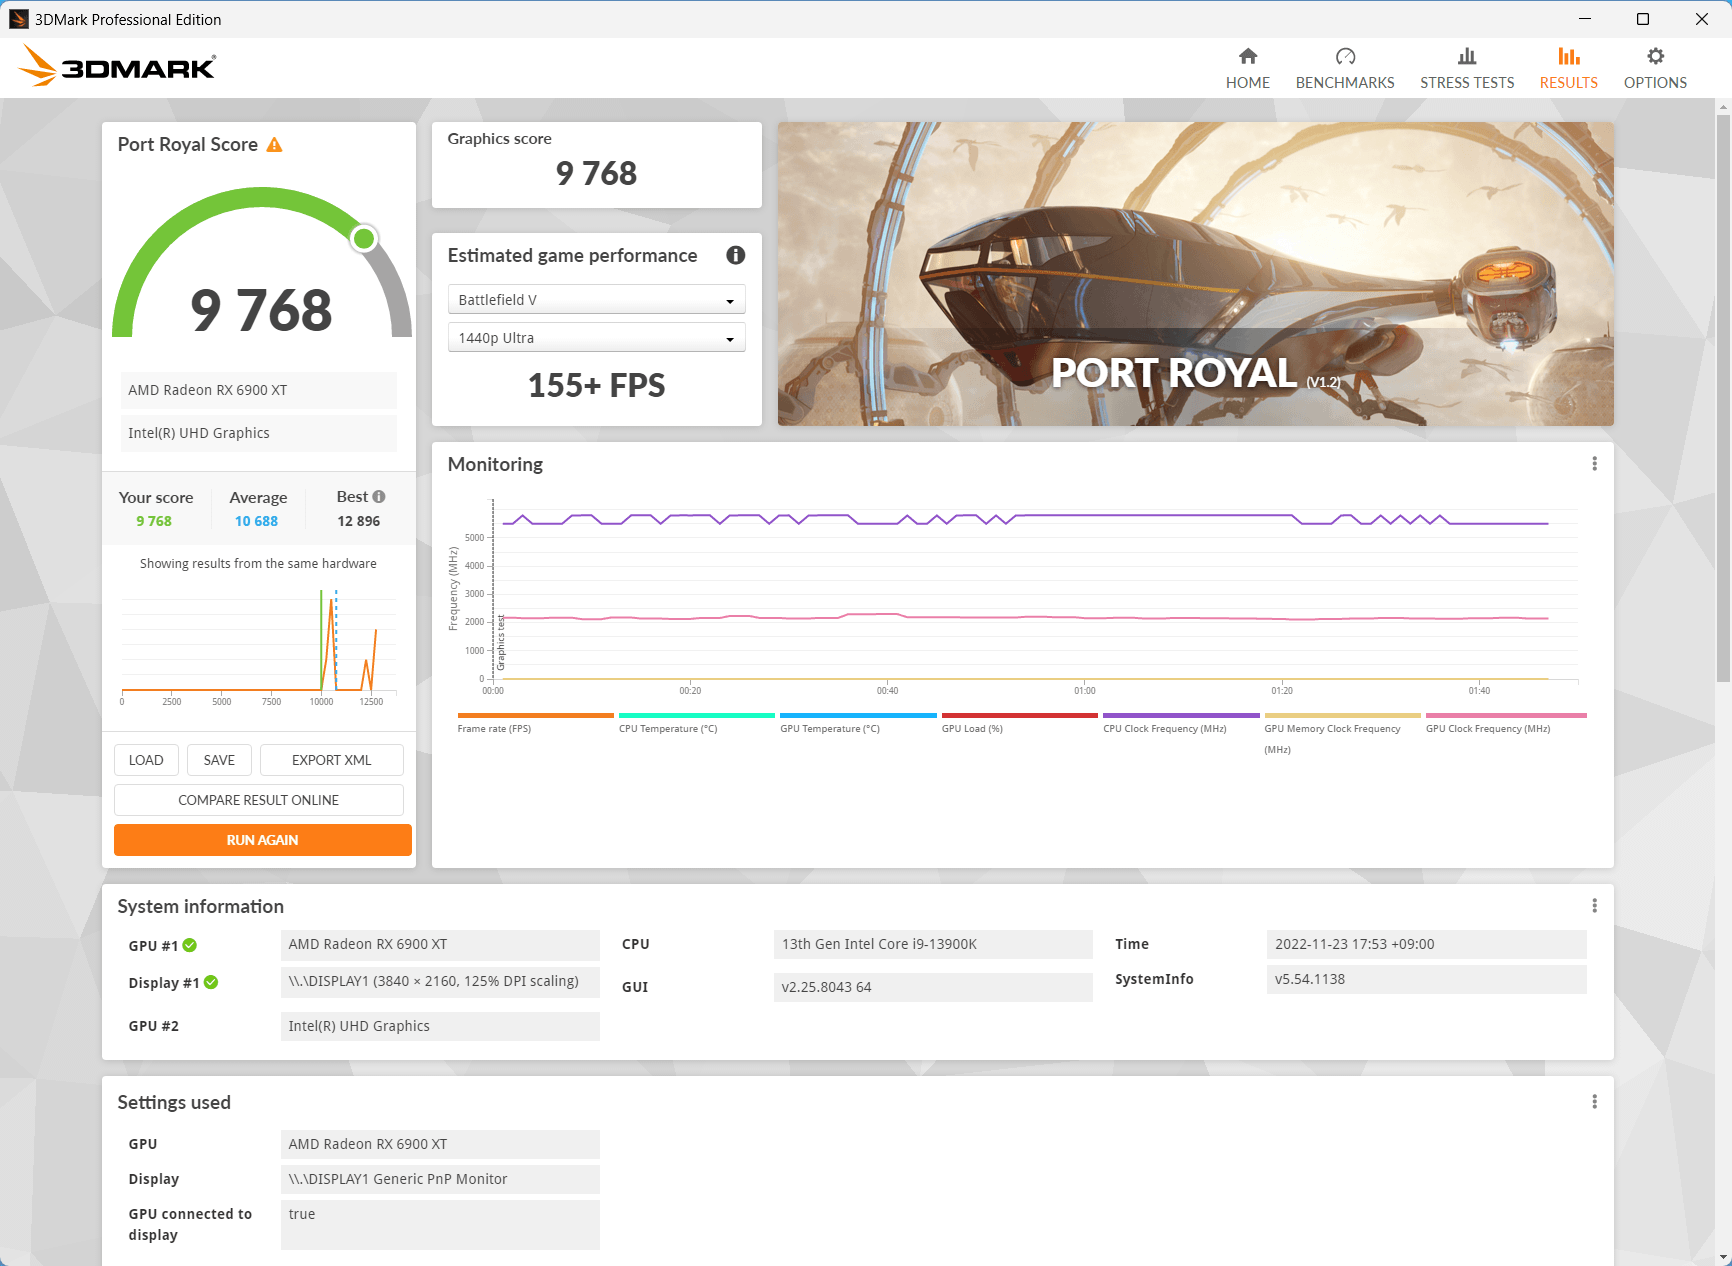This screenshot has width=1732, height=1266.
Task: Click the green check beside GPU #1
Action: click(190, 945)
